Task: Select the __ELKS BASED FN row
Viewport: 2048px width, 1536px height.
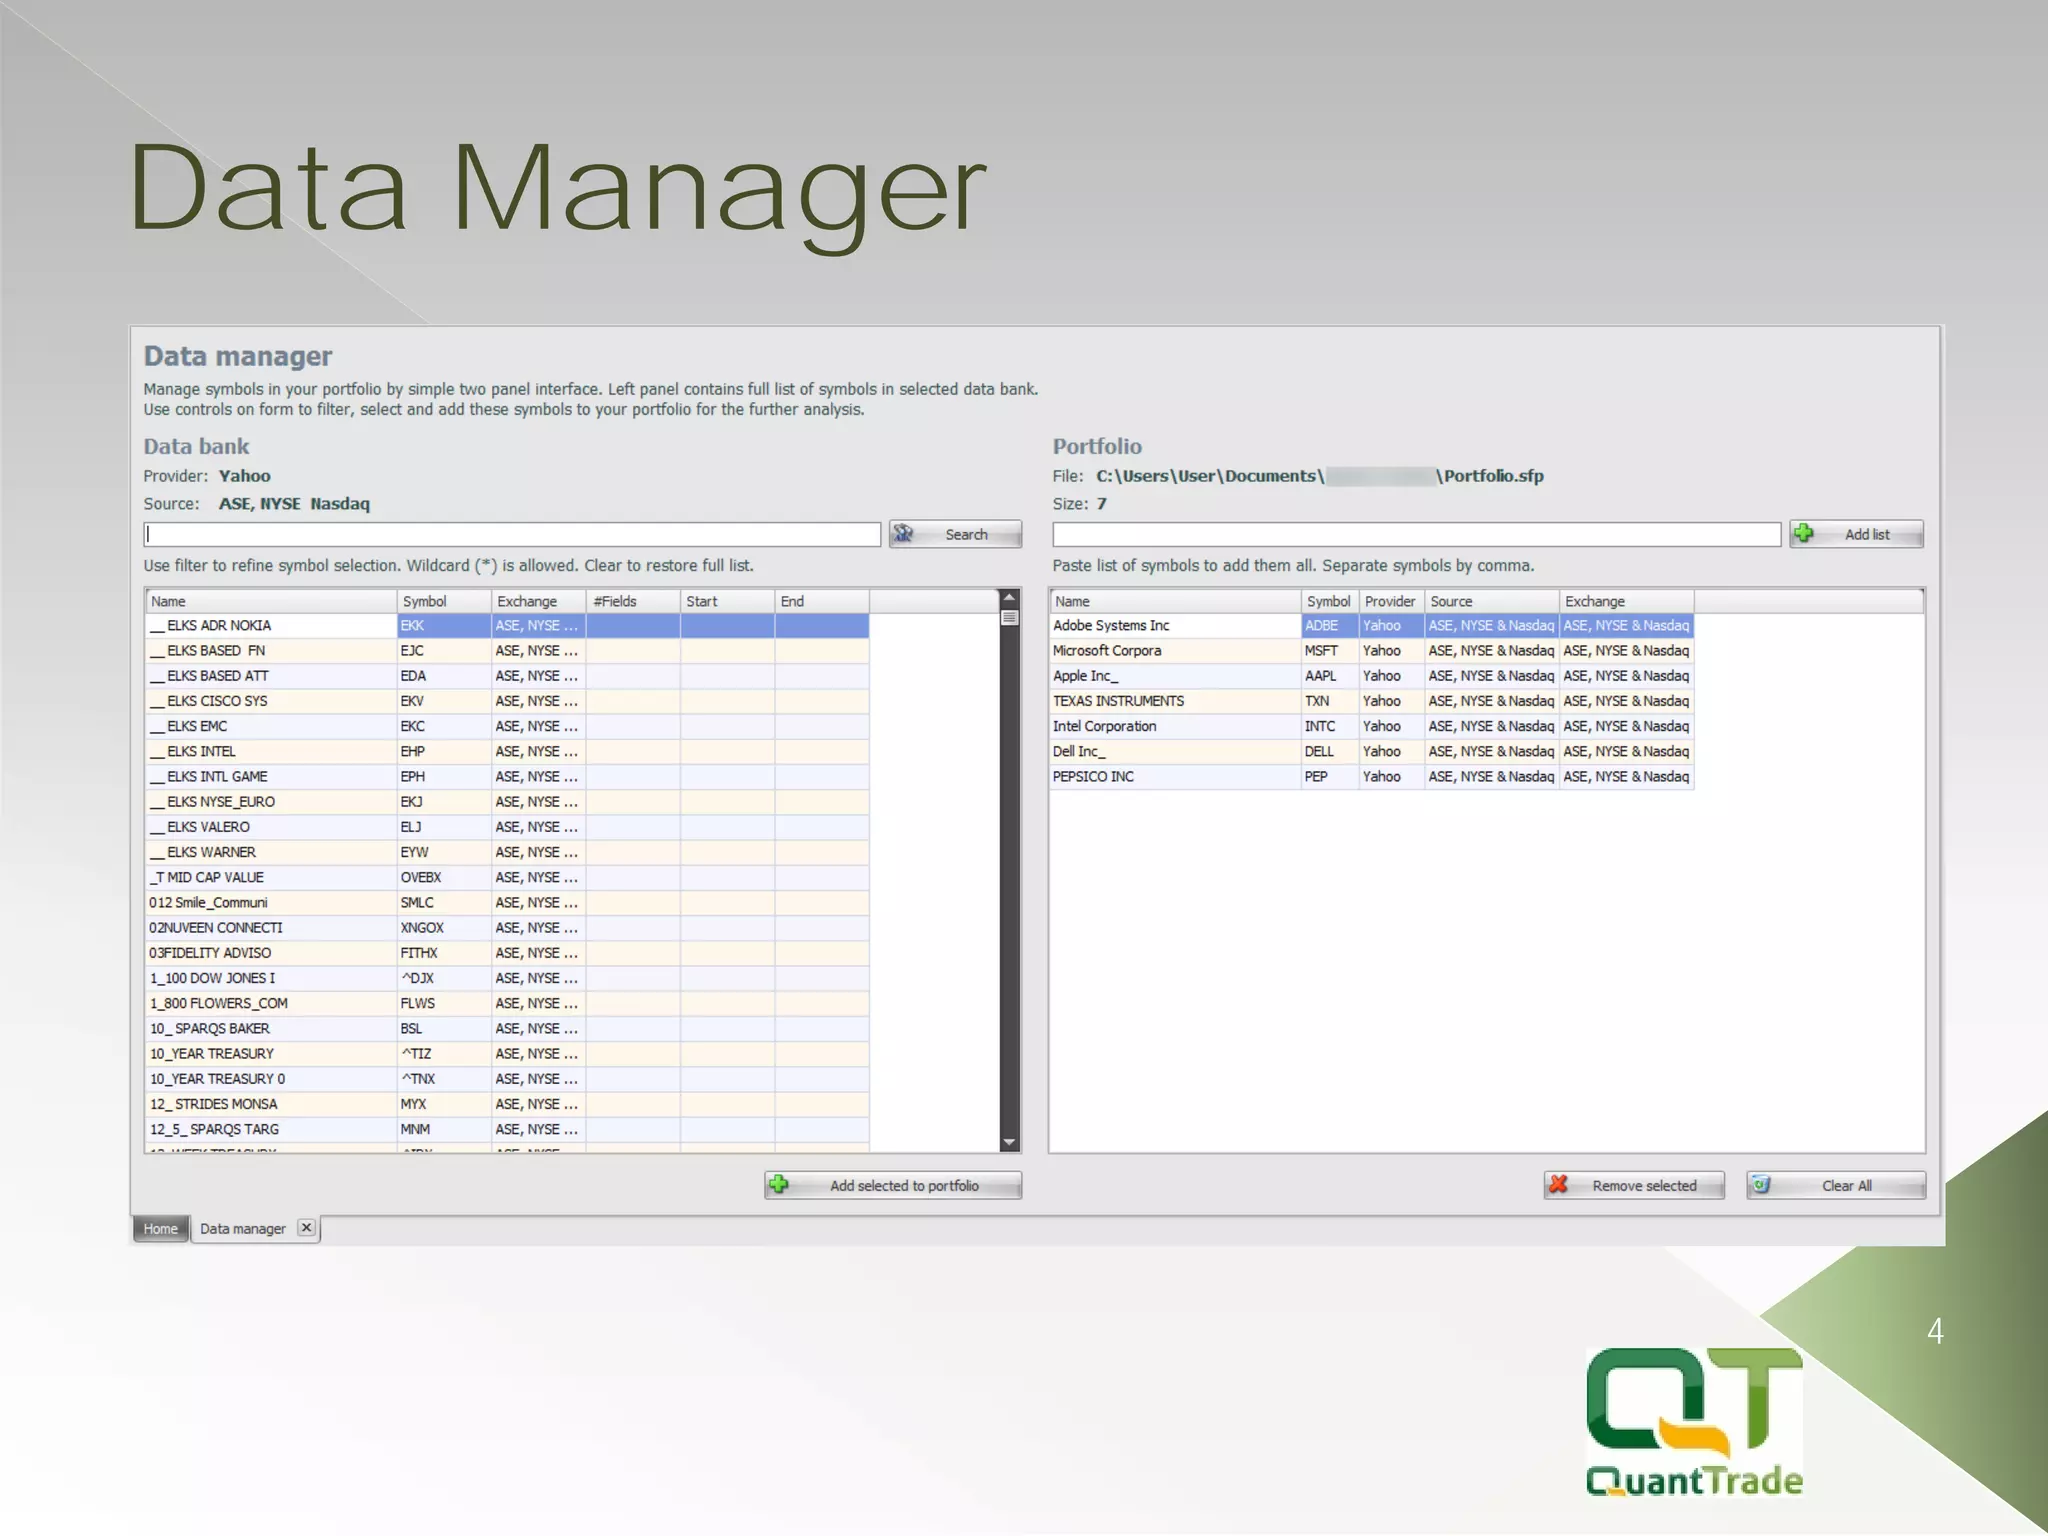Action: coord(507,651)
